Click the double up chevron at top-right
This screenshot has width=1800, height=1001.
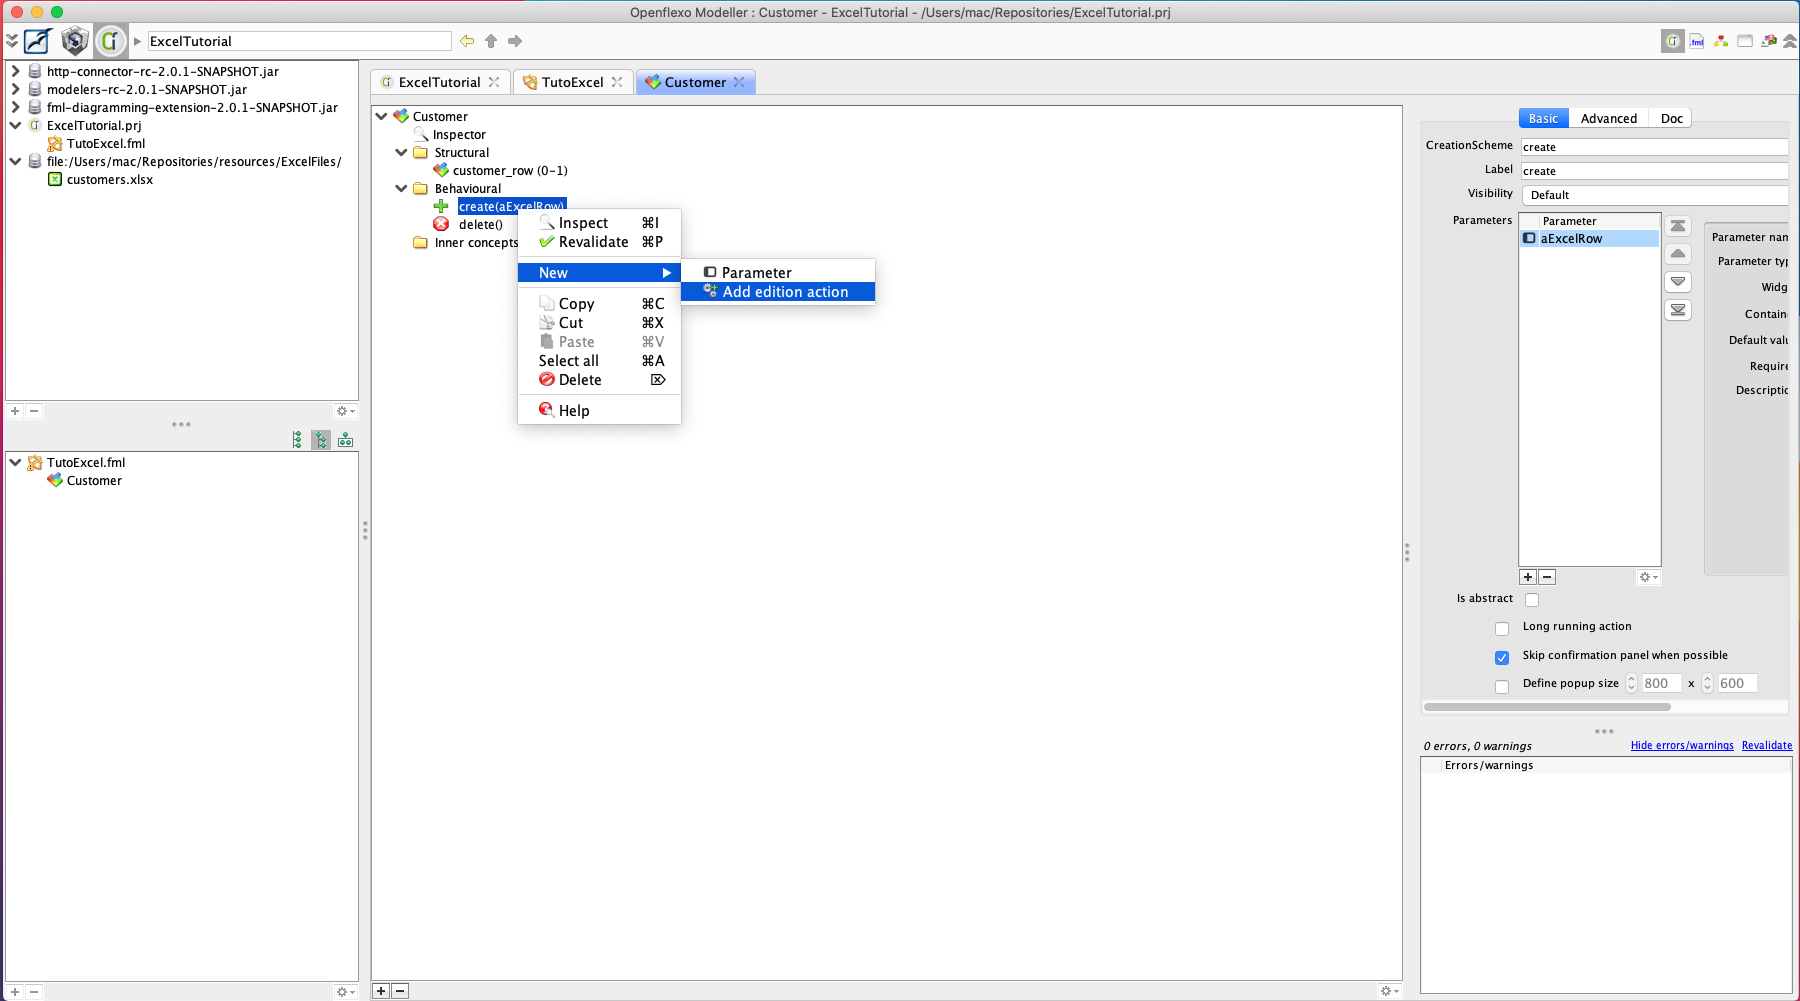pyautogui.click(x=1790, y=41)
